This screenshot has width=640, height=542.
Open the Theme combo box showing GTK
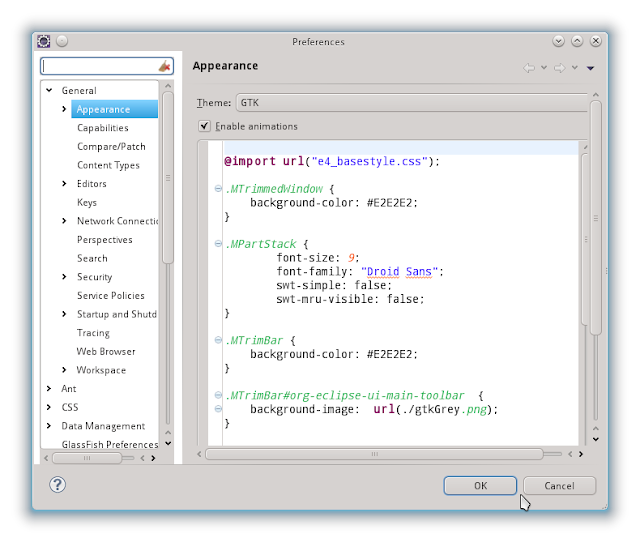(412, 102)
